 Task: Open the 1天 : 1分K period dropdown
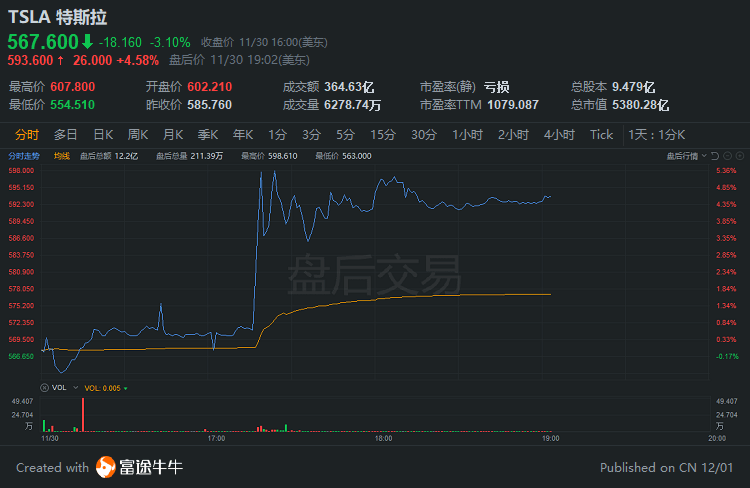tap(657, 135)
